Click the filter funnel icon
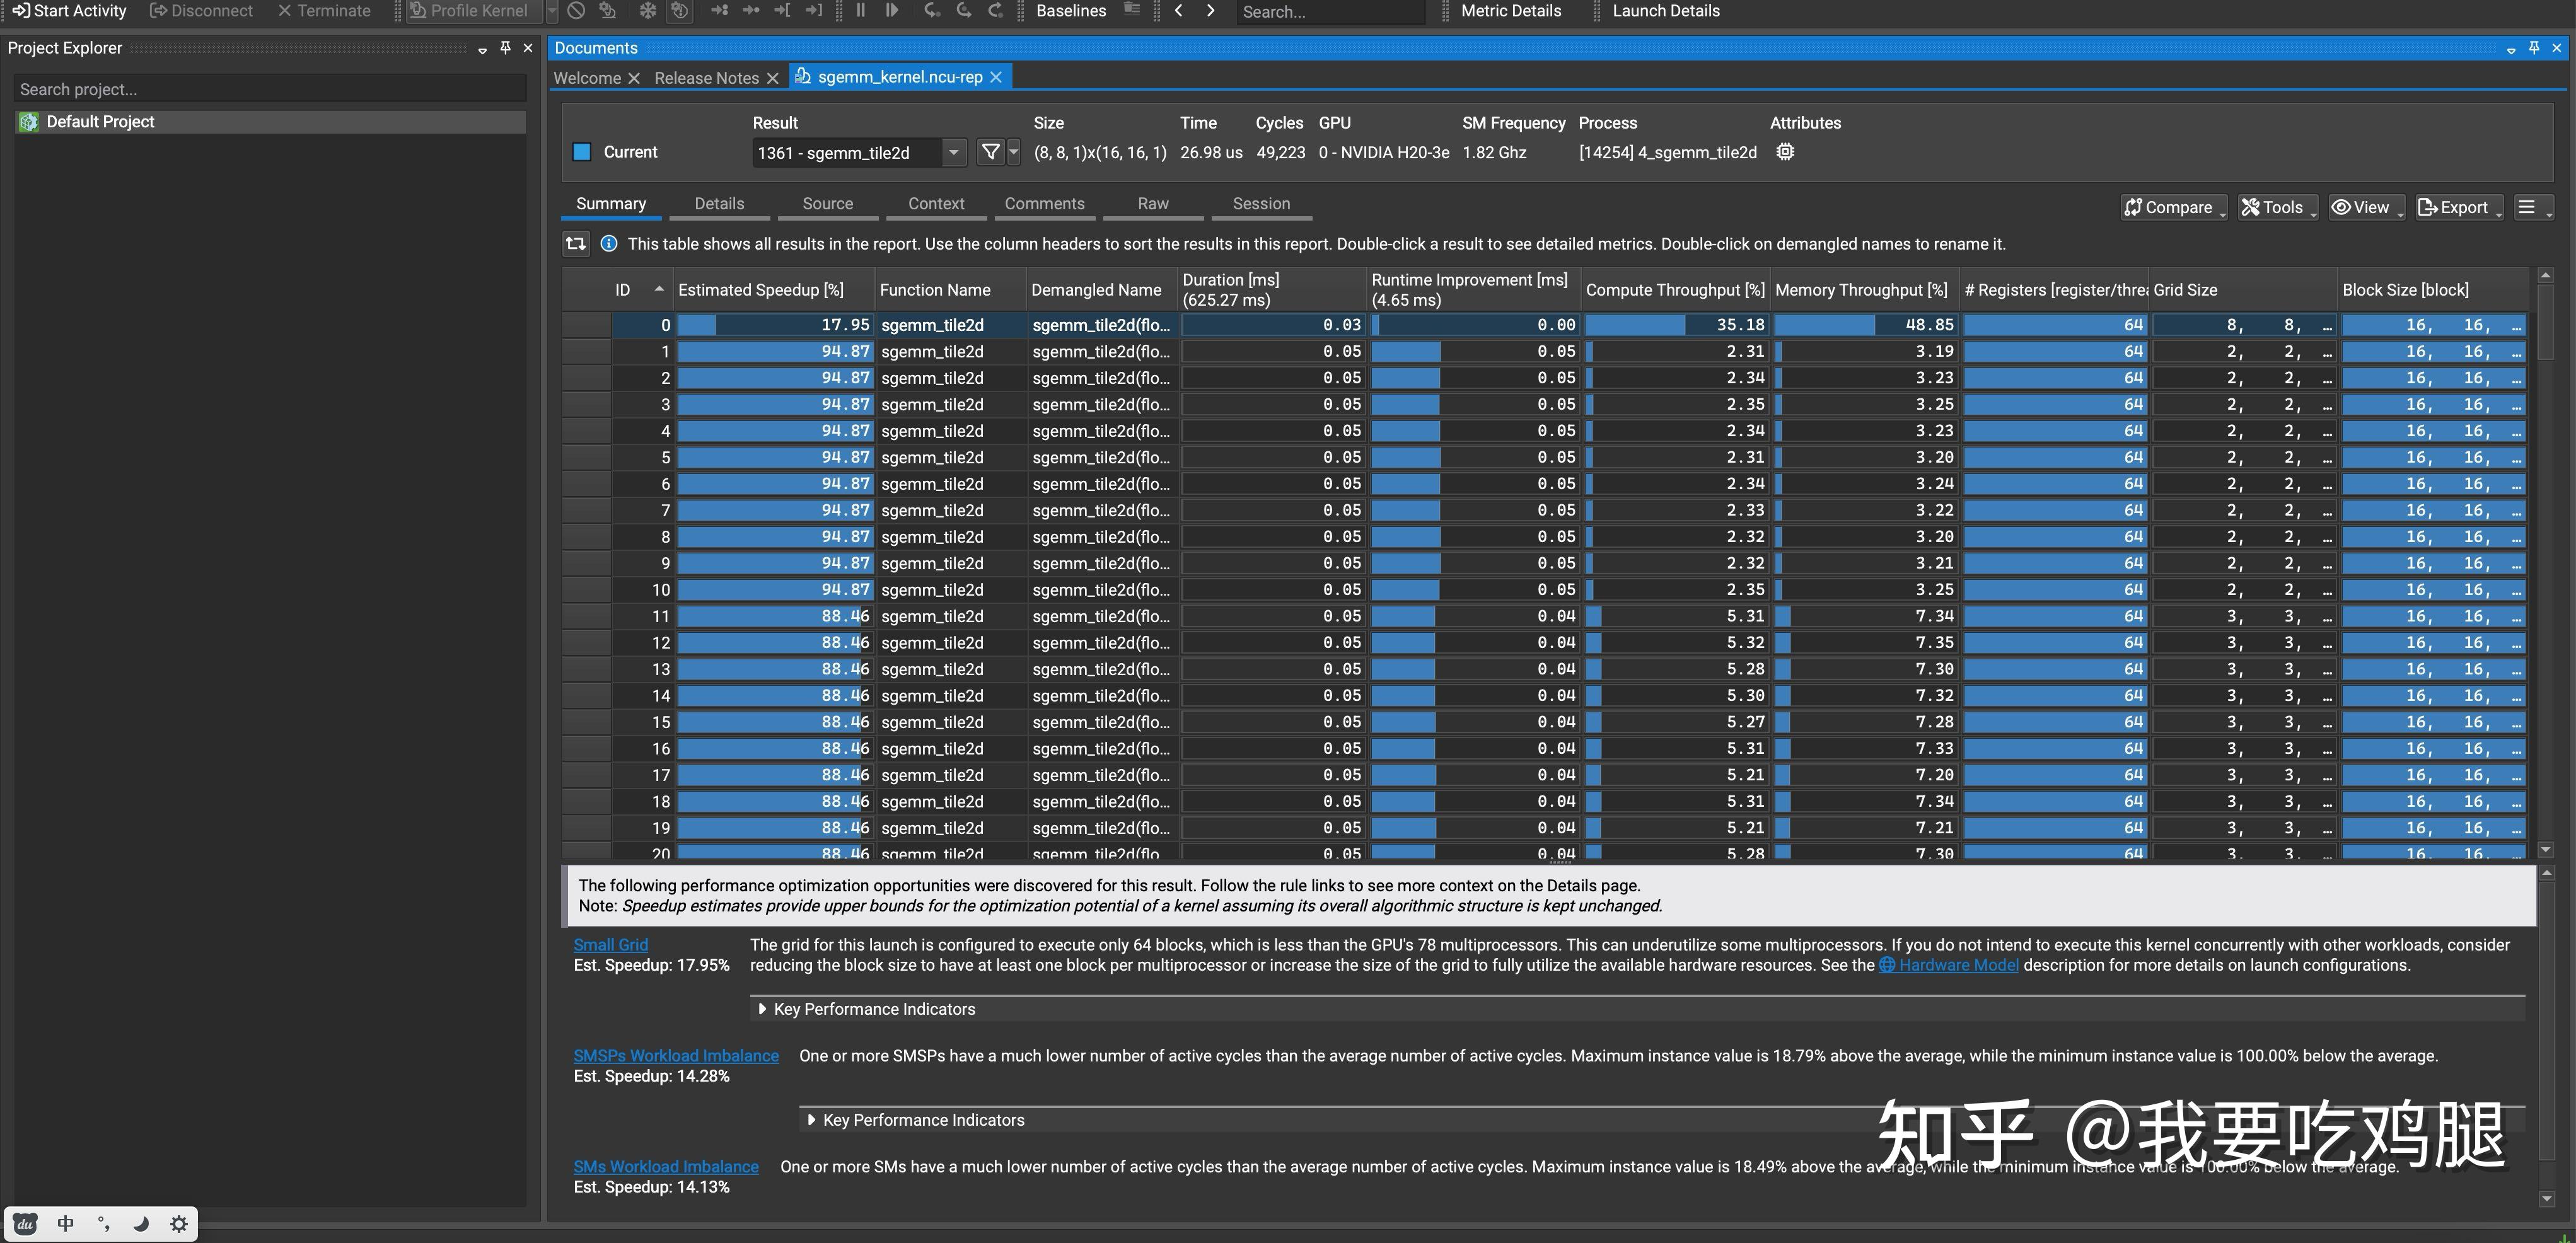The image size is (2576, 1243). pos(990,152)
